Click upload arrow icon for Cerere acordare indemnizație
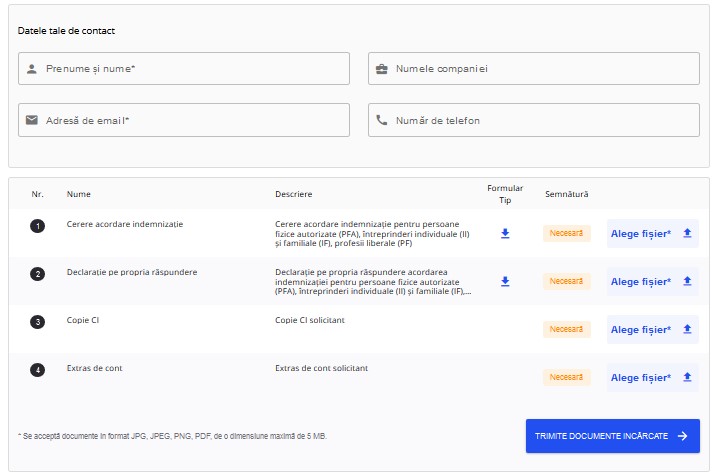 pyautogui.click(x=687, y=233)
